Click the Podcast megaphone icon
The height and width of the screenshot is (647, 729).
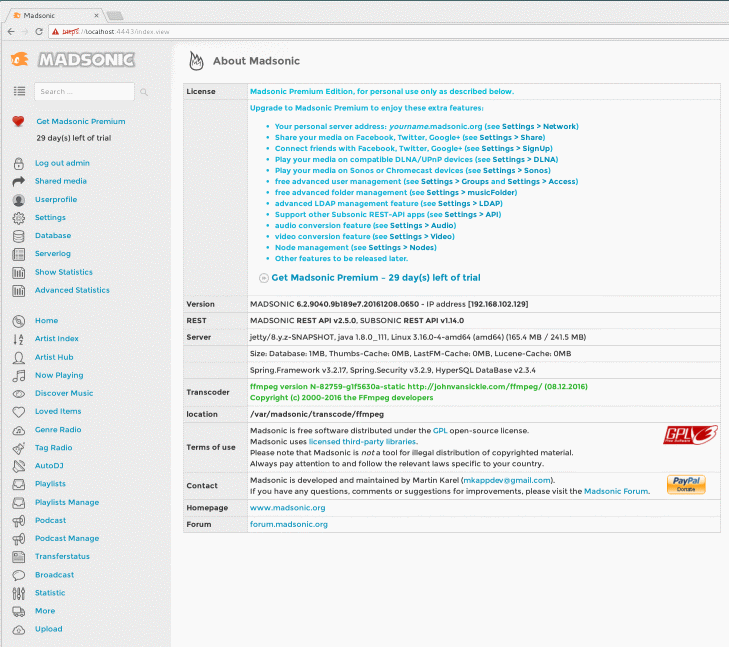point(18,520)
